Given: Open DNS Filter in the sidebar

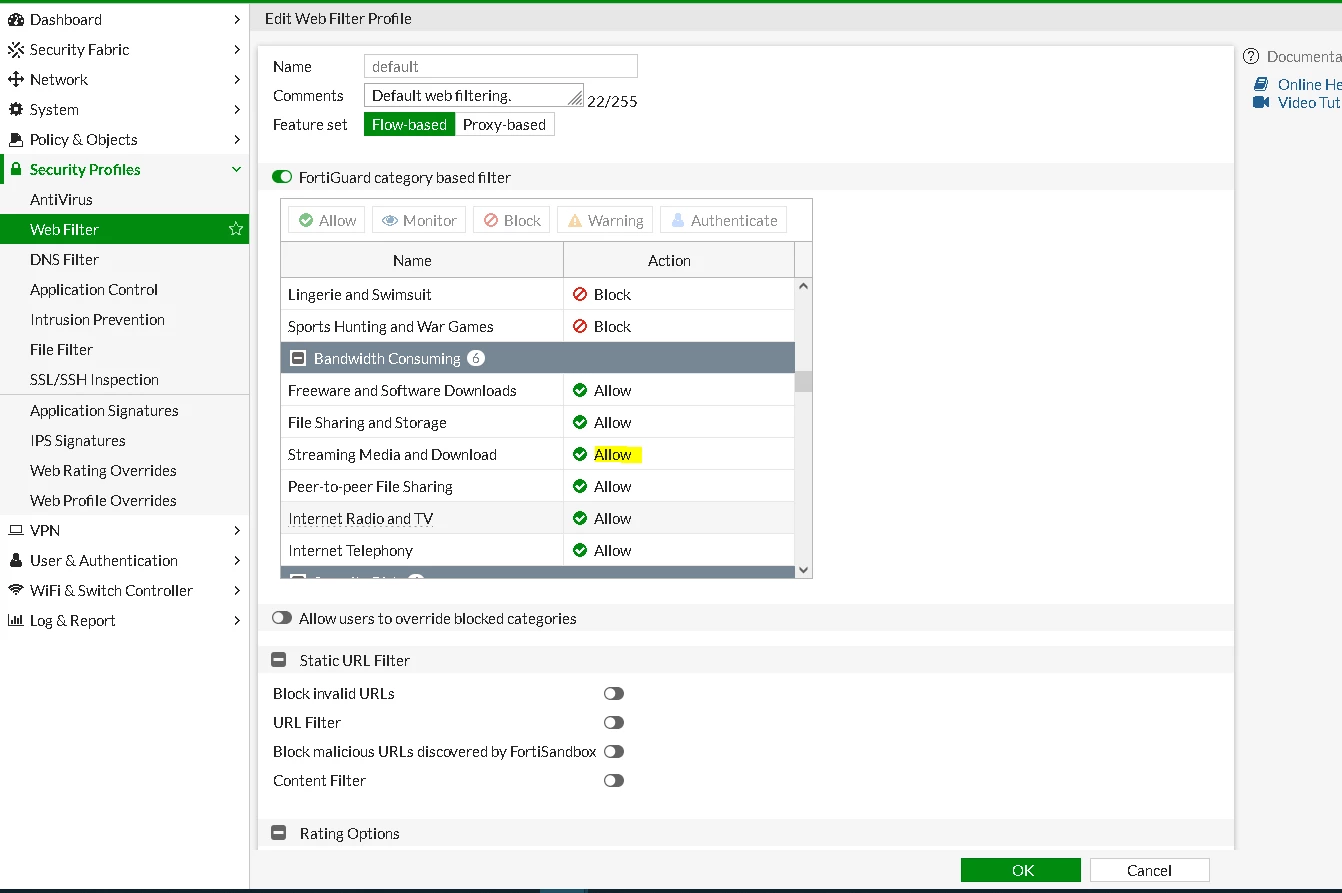Looking at the screenshot, I should click(x=64, y=259).
